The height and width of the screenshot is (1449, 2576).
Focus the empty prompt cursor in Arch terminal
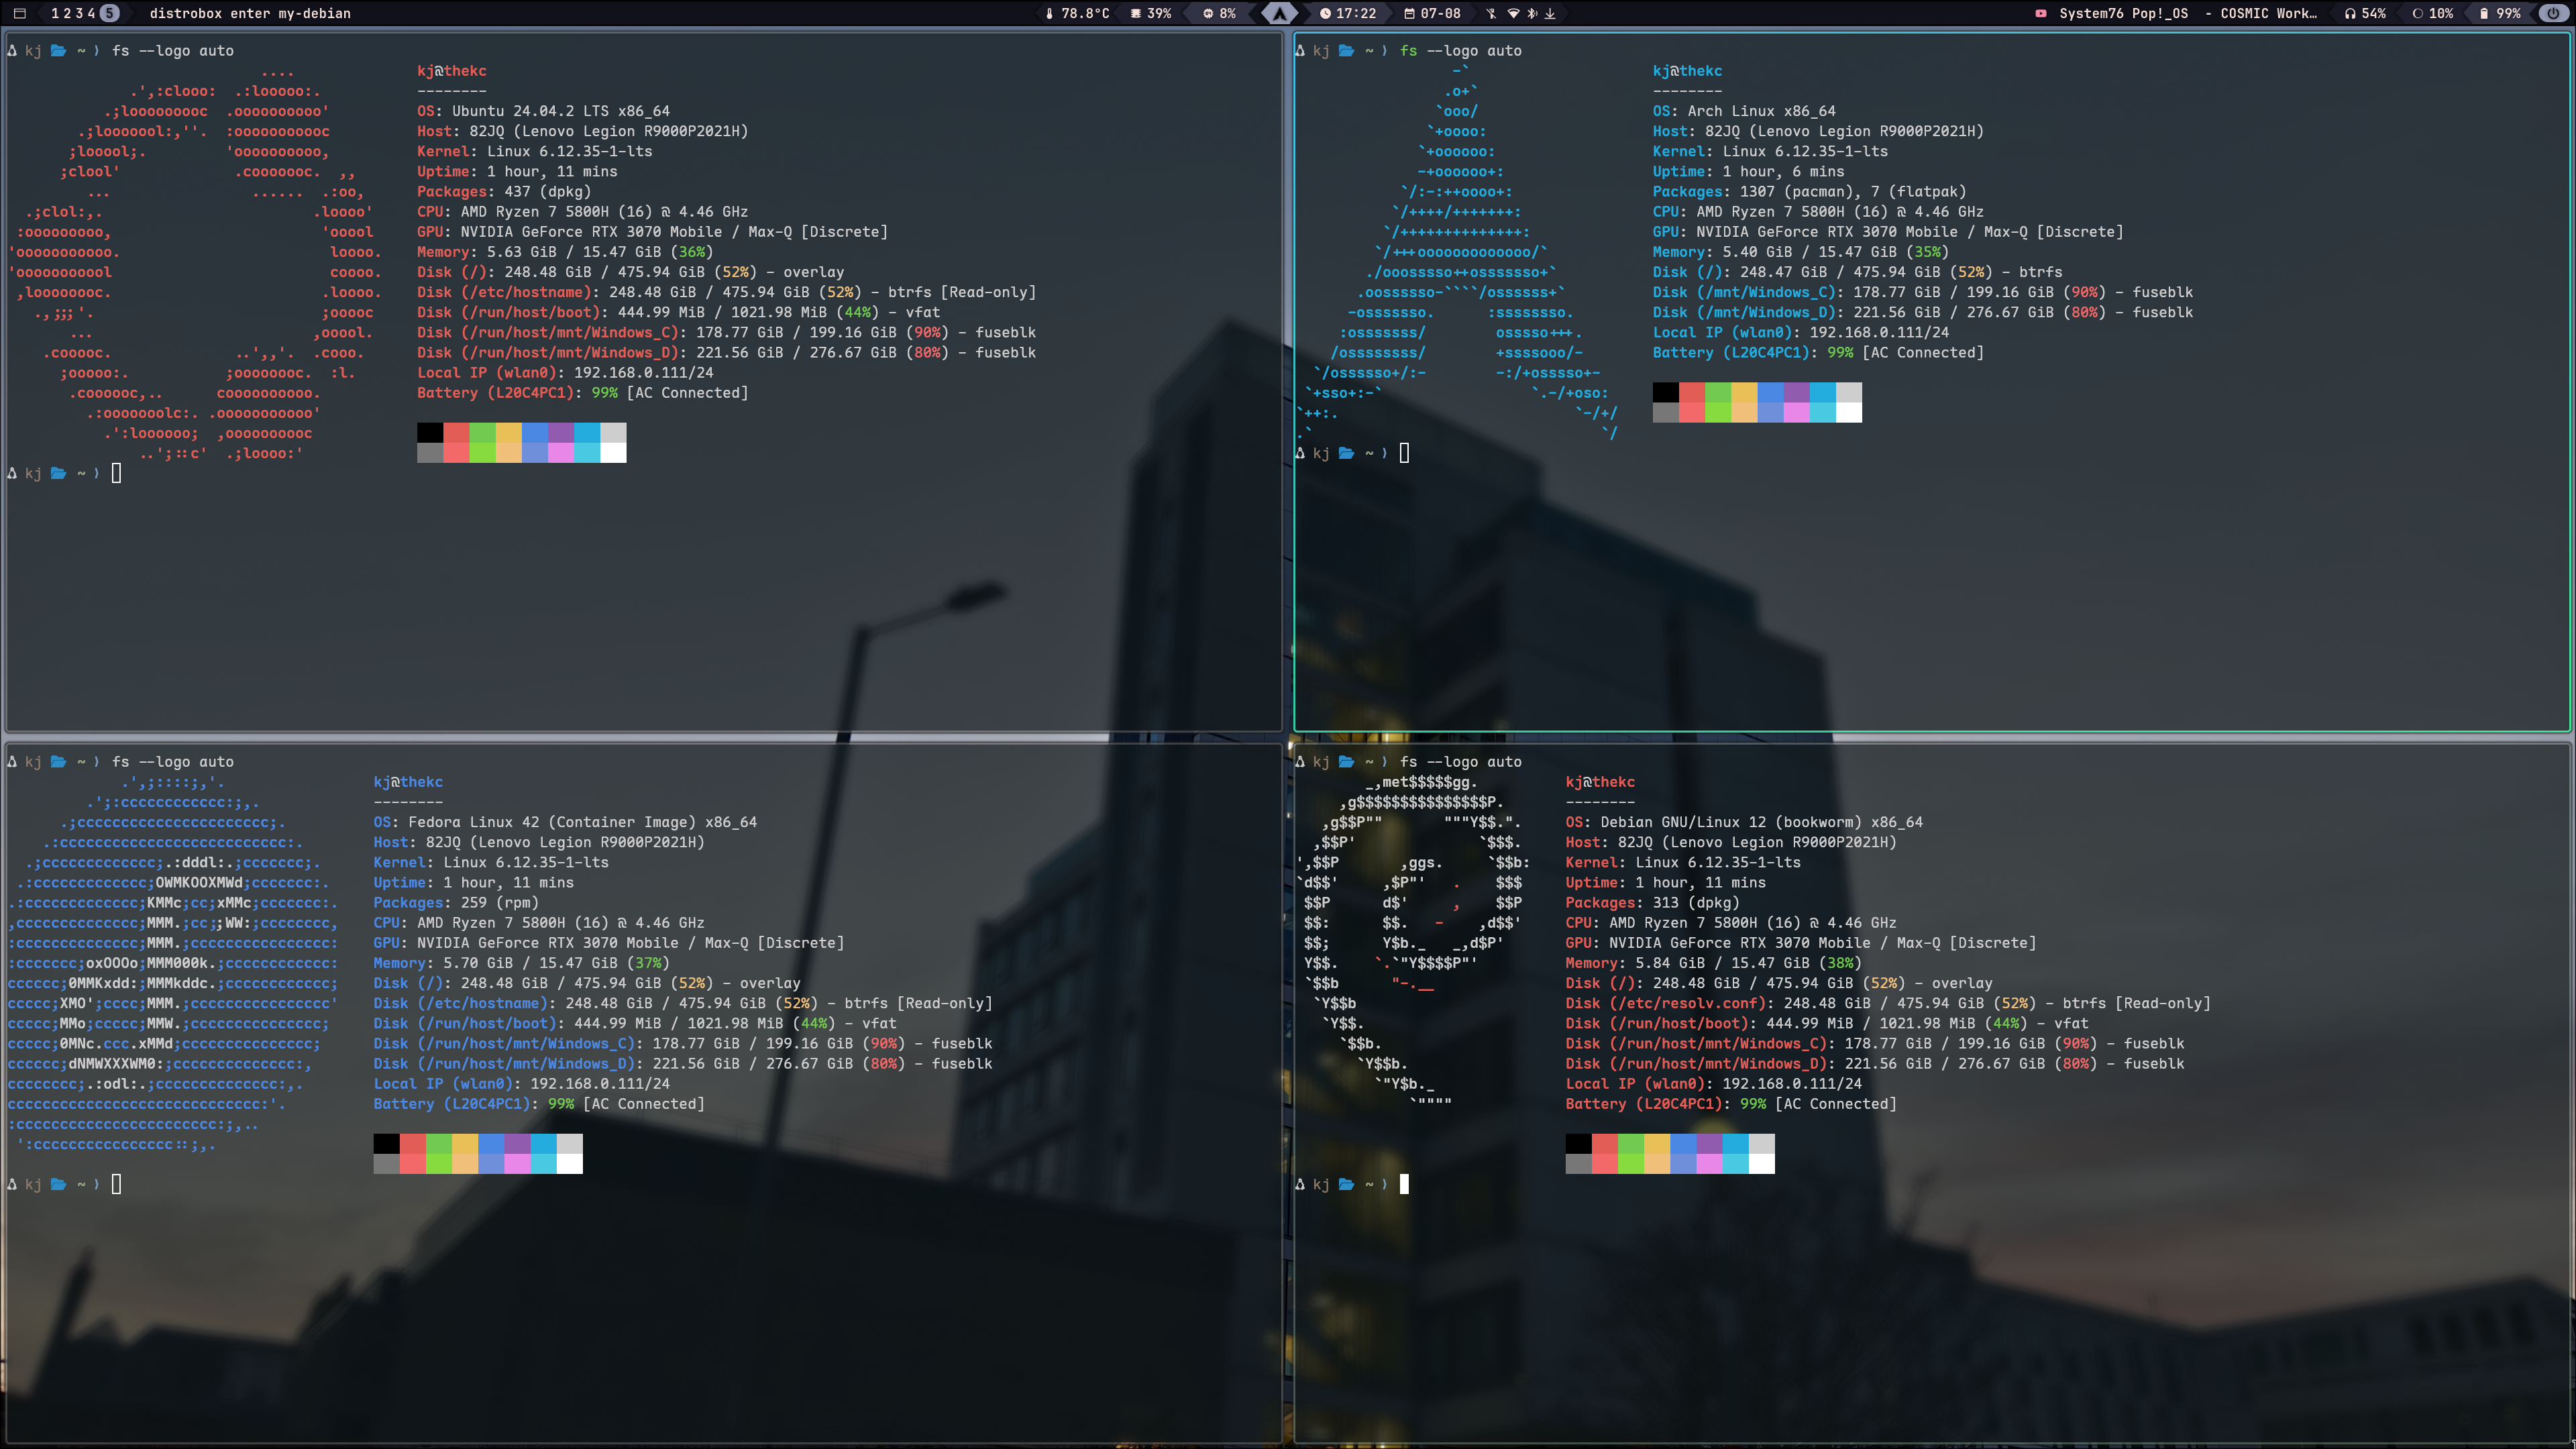pos(1404,453)
